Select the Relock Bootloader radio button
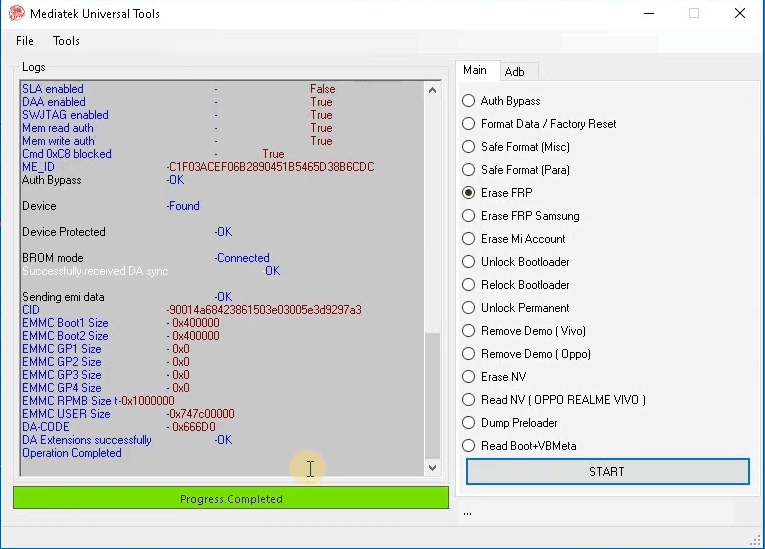 click(468, 285)
